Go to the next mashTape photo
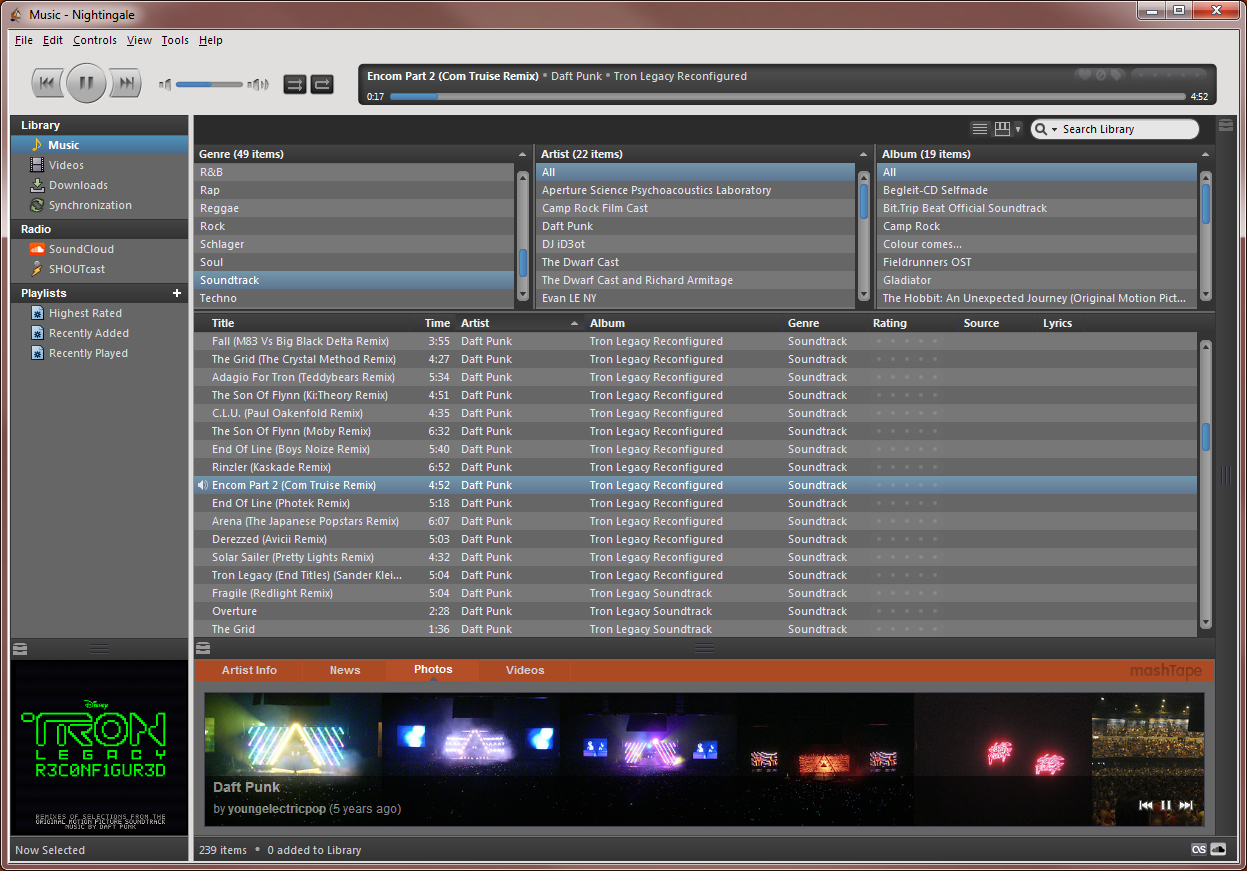The width and height of the screenshot is (1247, 871). click(x=1186, y=805)
